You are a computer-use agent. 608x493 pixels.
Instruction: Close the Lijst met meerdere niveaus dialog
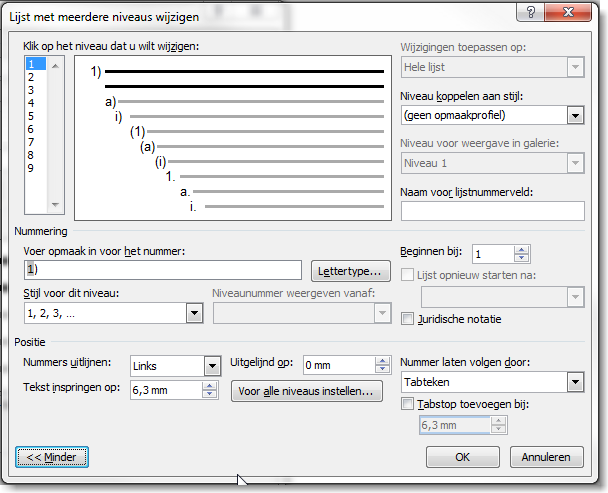tap(568, 12)
